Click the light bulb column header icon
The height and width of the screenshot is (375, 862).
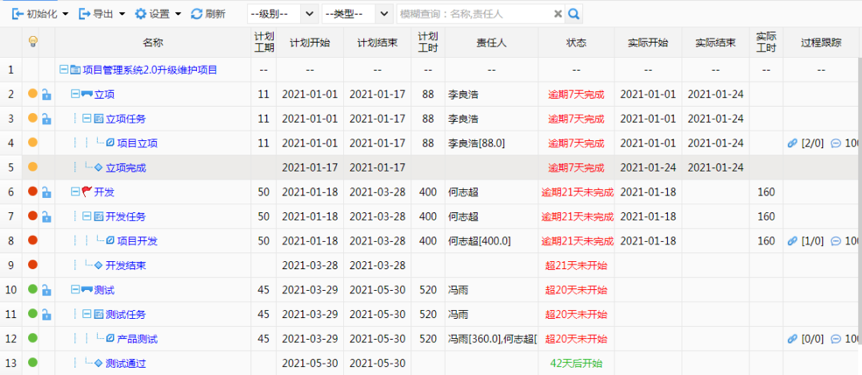(x=32, y=42)
